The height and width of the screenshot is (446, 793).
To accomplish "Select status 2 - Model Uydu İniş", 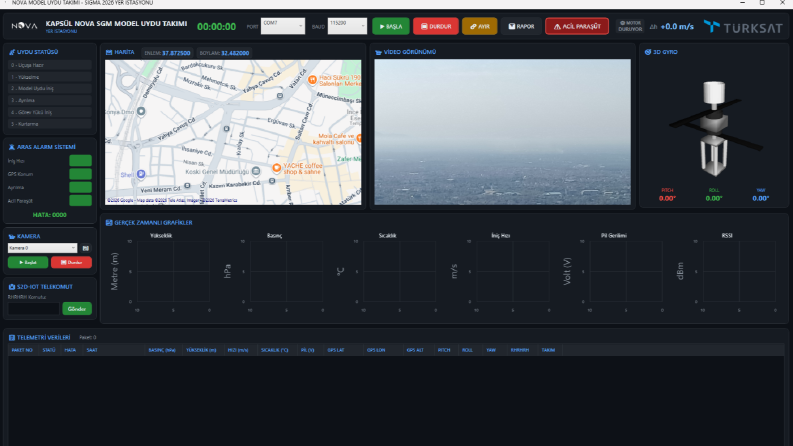I will (50, 88).
